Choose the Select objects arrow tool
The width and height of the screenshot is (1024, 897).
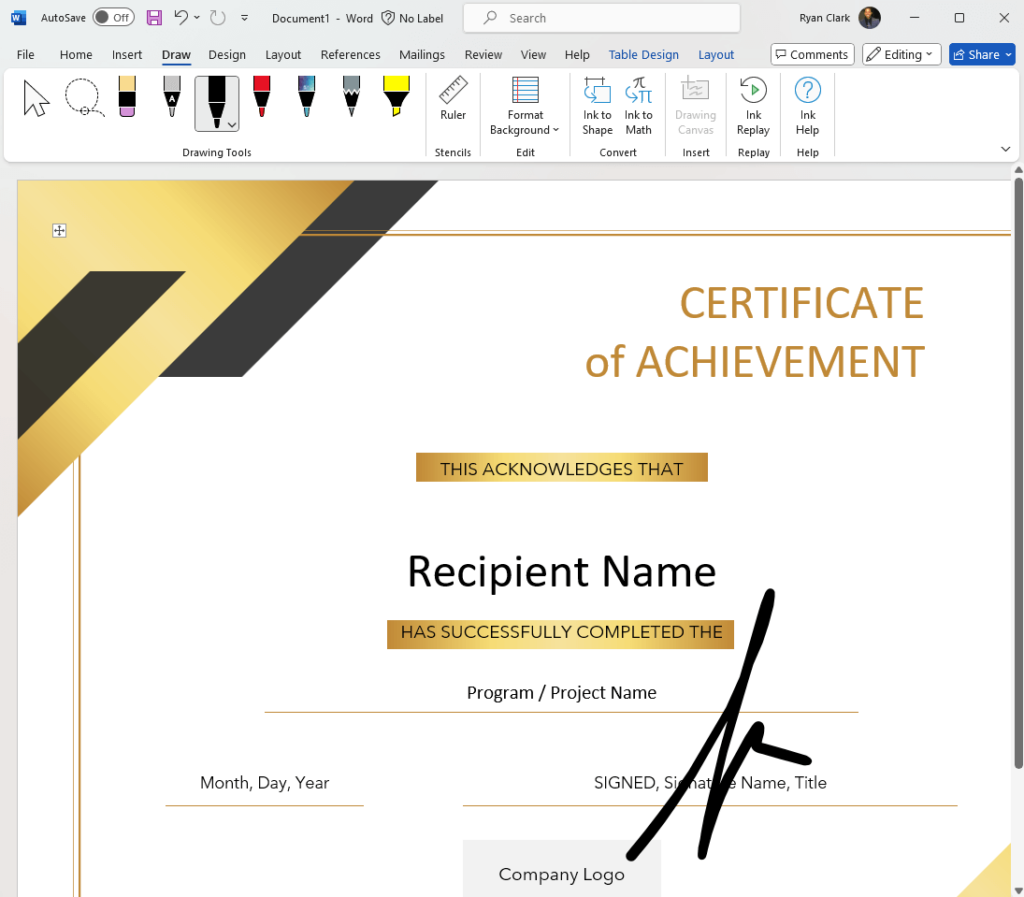point(36,99)
